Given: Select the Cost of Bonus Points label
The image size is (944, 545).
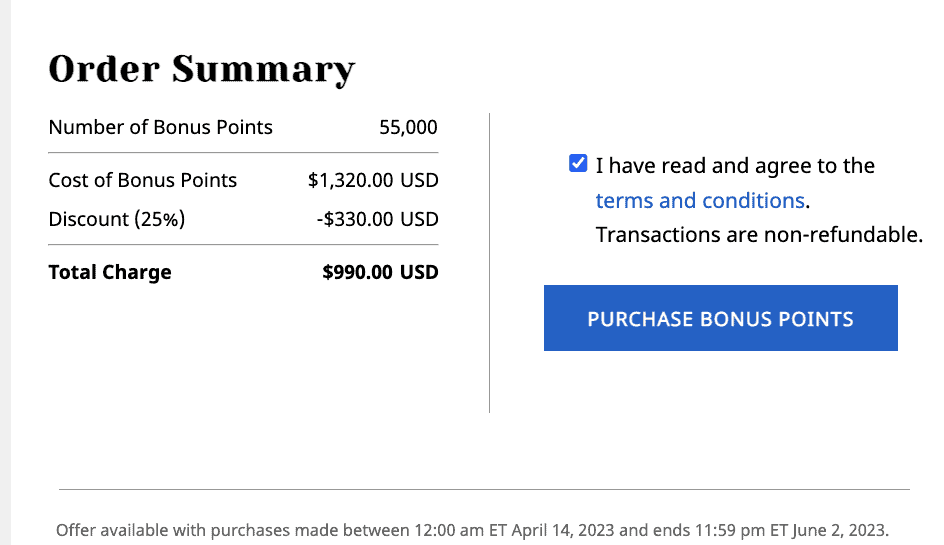Looking at the screenshot, I should [x=142, y=180].
